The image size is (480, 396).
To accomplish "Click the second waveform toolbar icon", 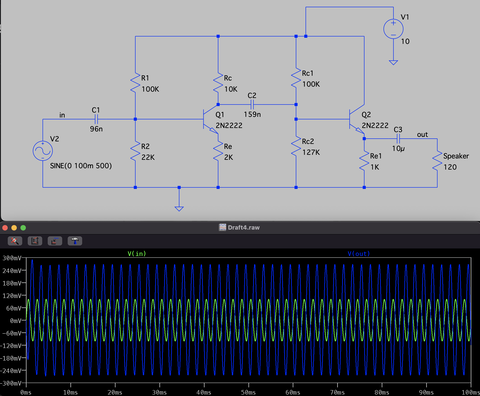I will pos(35,241).
